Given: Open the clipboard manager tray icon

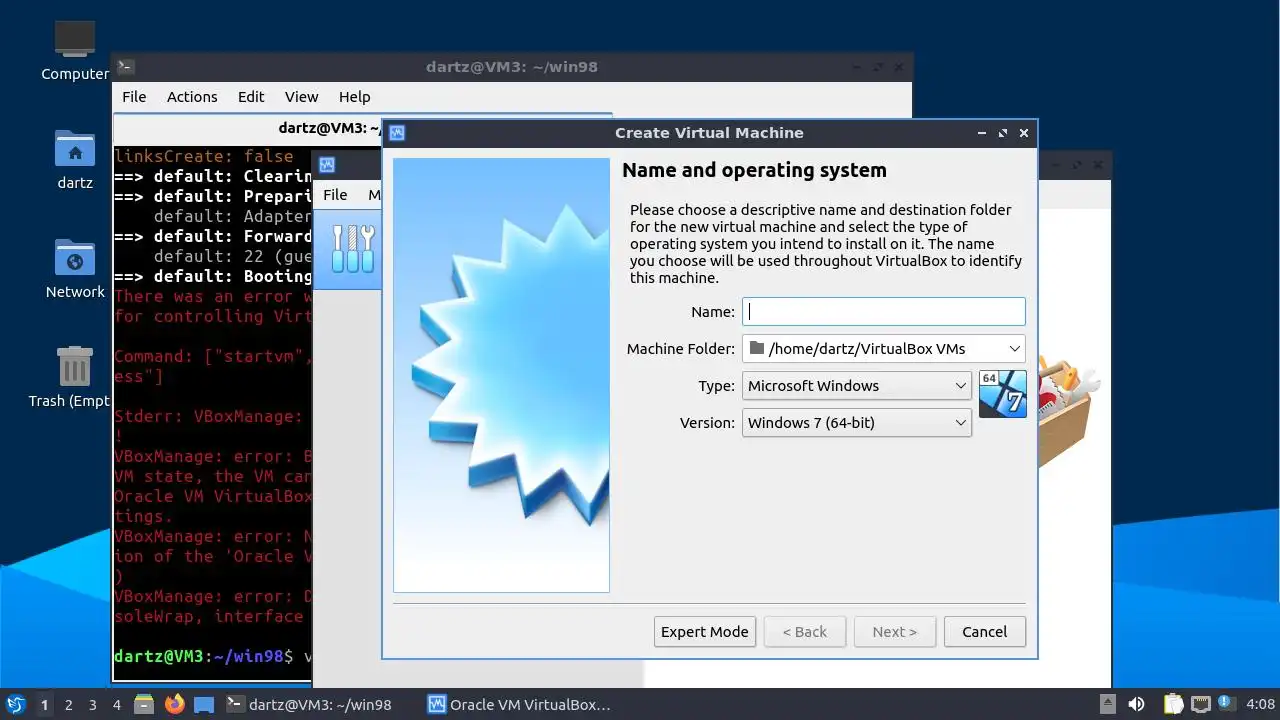Looking at the screenshot, I should pyautogui.click(x=1173, y=704).
